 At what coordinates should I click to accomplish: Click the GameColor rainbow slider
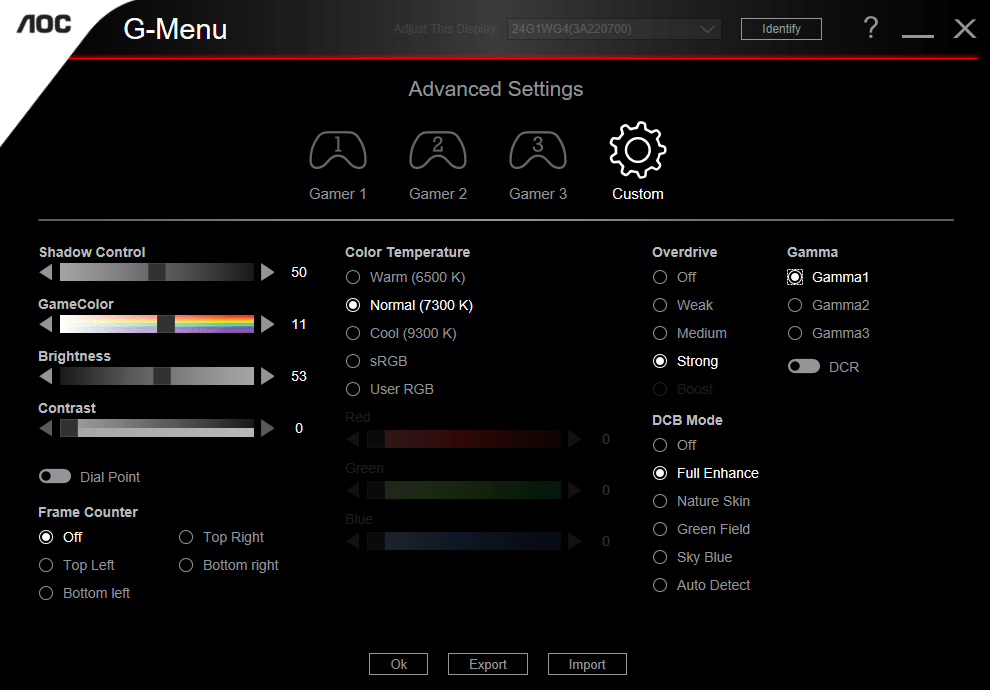click(x=157, y=324)
